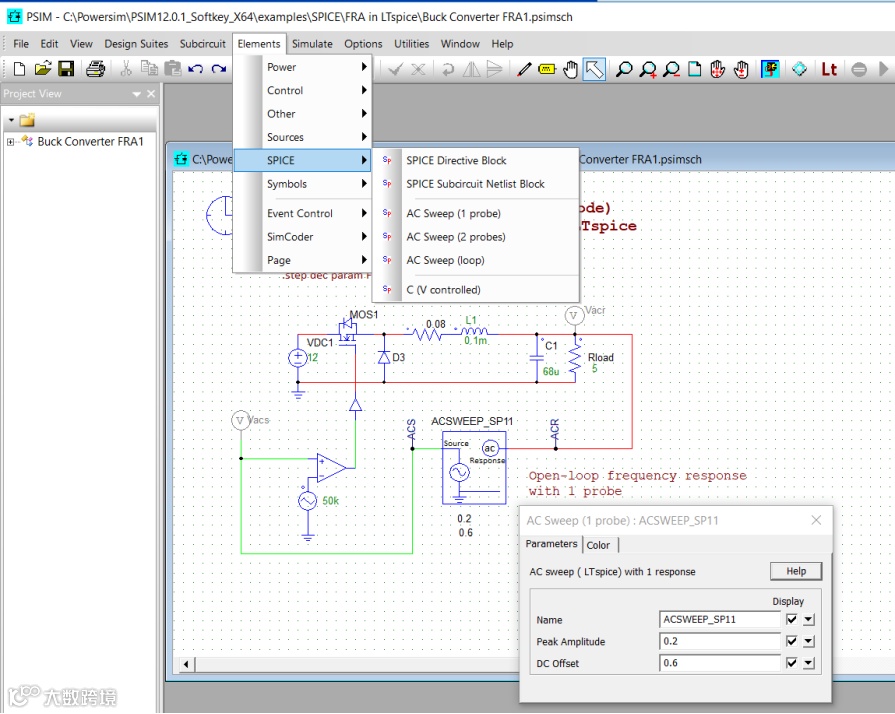Open display dropdown next to Name field
The height and width of the screenshot is (714, 895).
click(808, 619)
